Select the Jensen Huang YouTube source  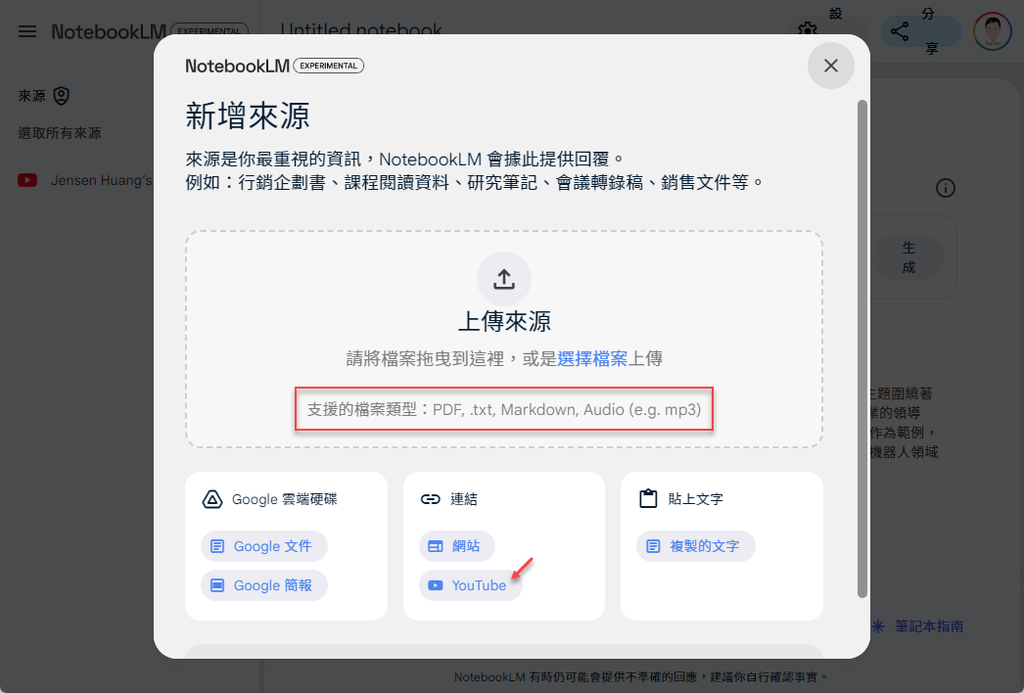click(x=85, y=180)
